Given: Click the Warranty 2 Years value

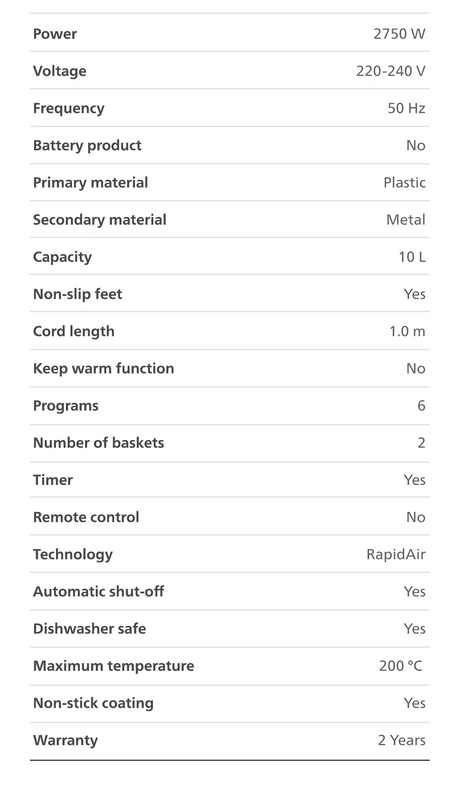Looking at the screenshot, I should pyautogui.click(x=402, y=740).
